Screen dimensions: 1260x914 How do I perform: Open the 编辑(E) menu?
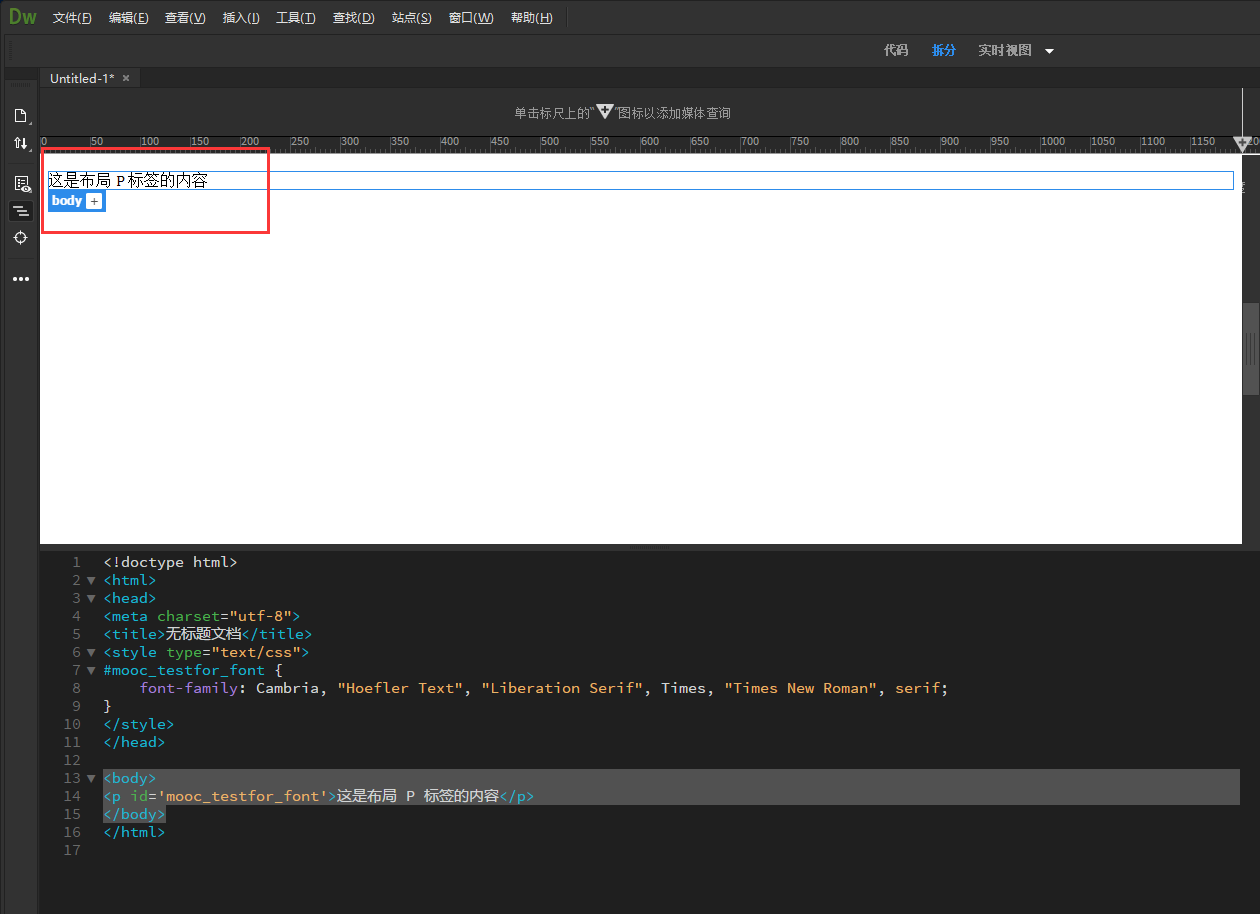(x=129, y=18)
